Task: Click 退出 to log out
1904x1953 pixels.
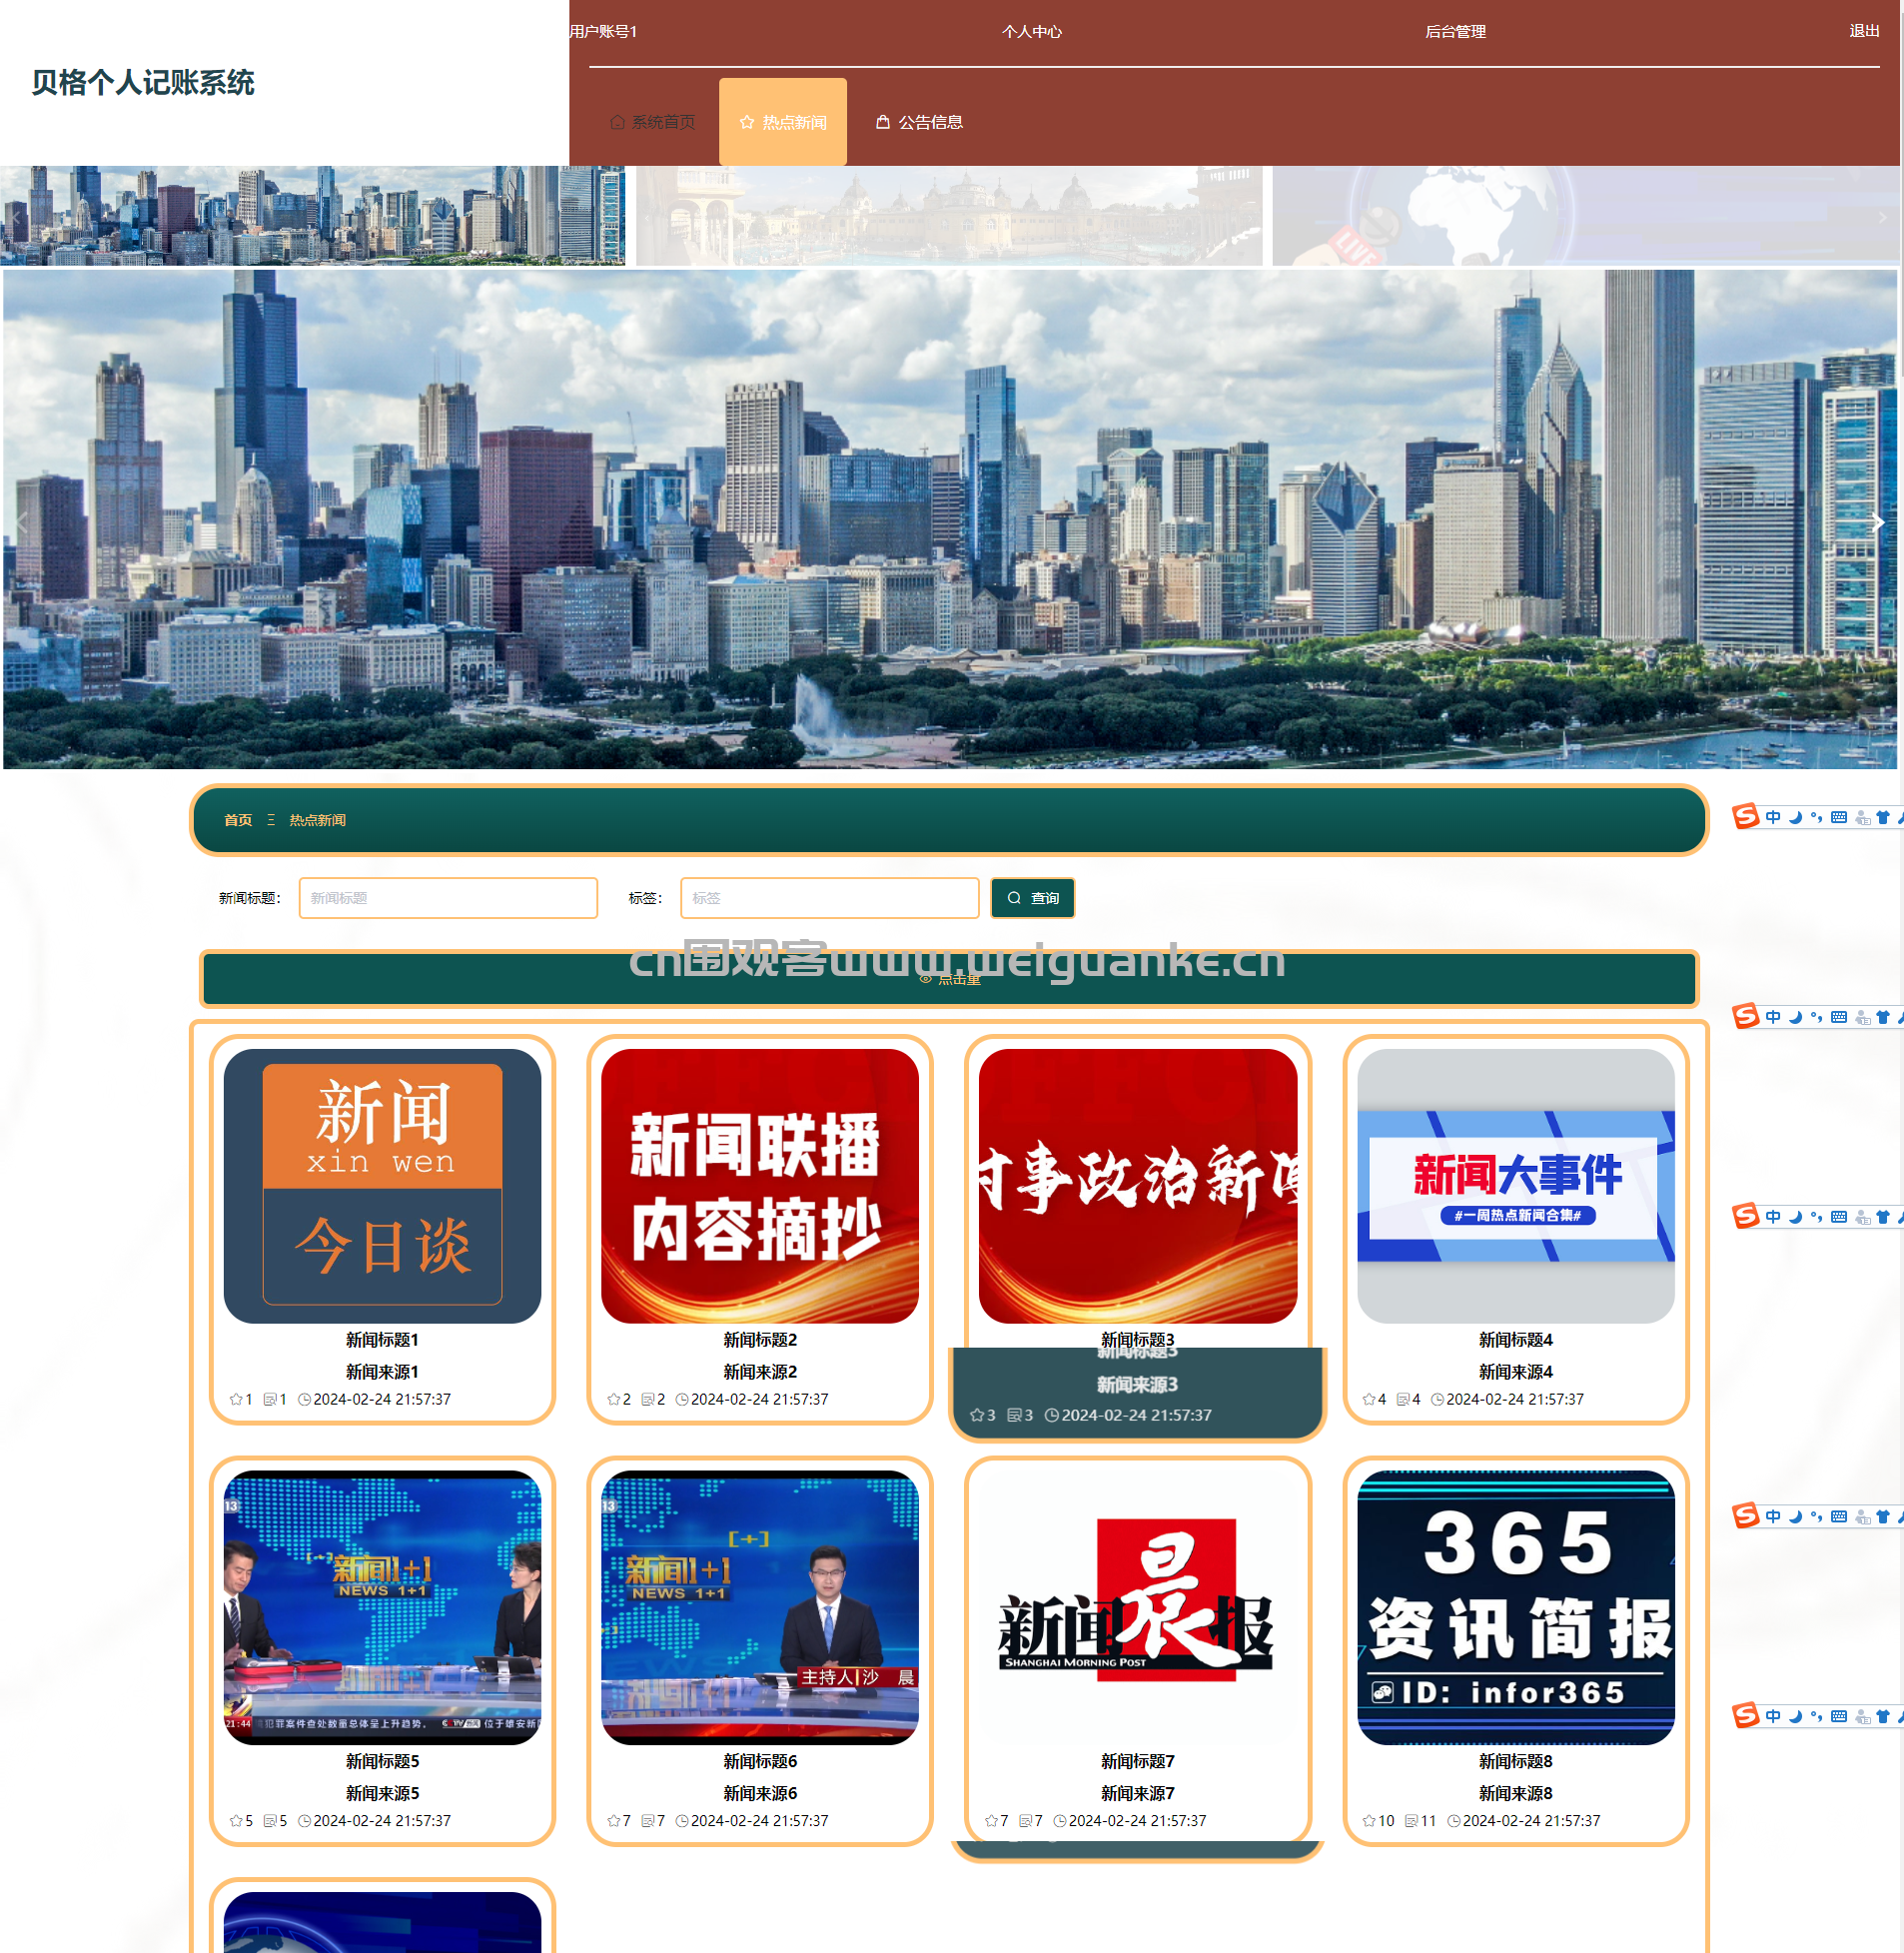Action: point(1864,31)
